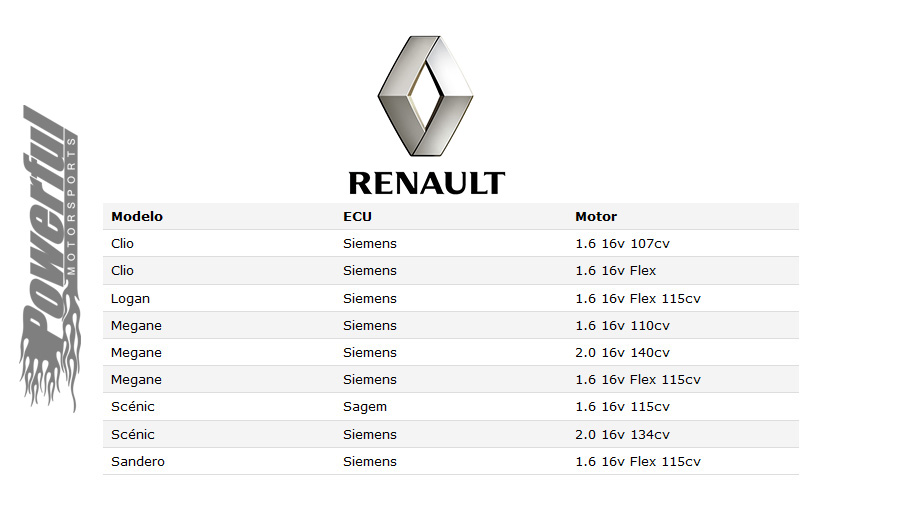Select the Motor column header
This screenshot has height=518, width=900.
coord(596,217)
